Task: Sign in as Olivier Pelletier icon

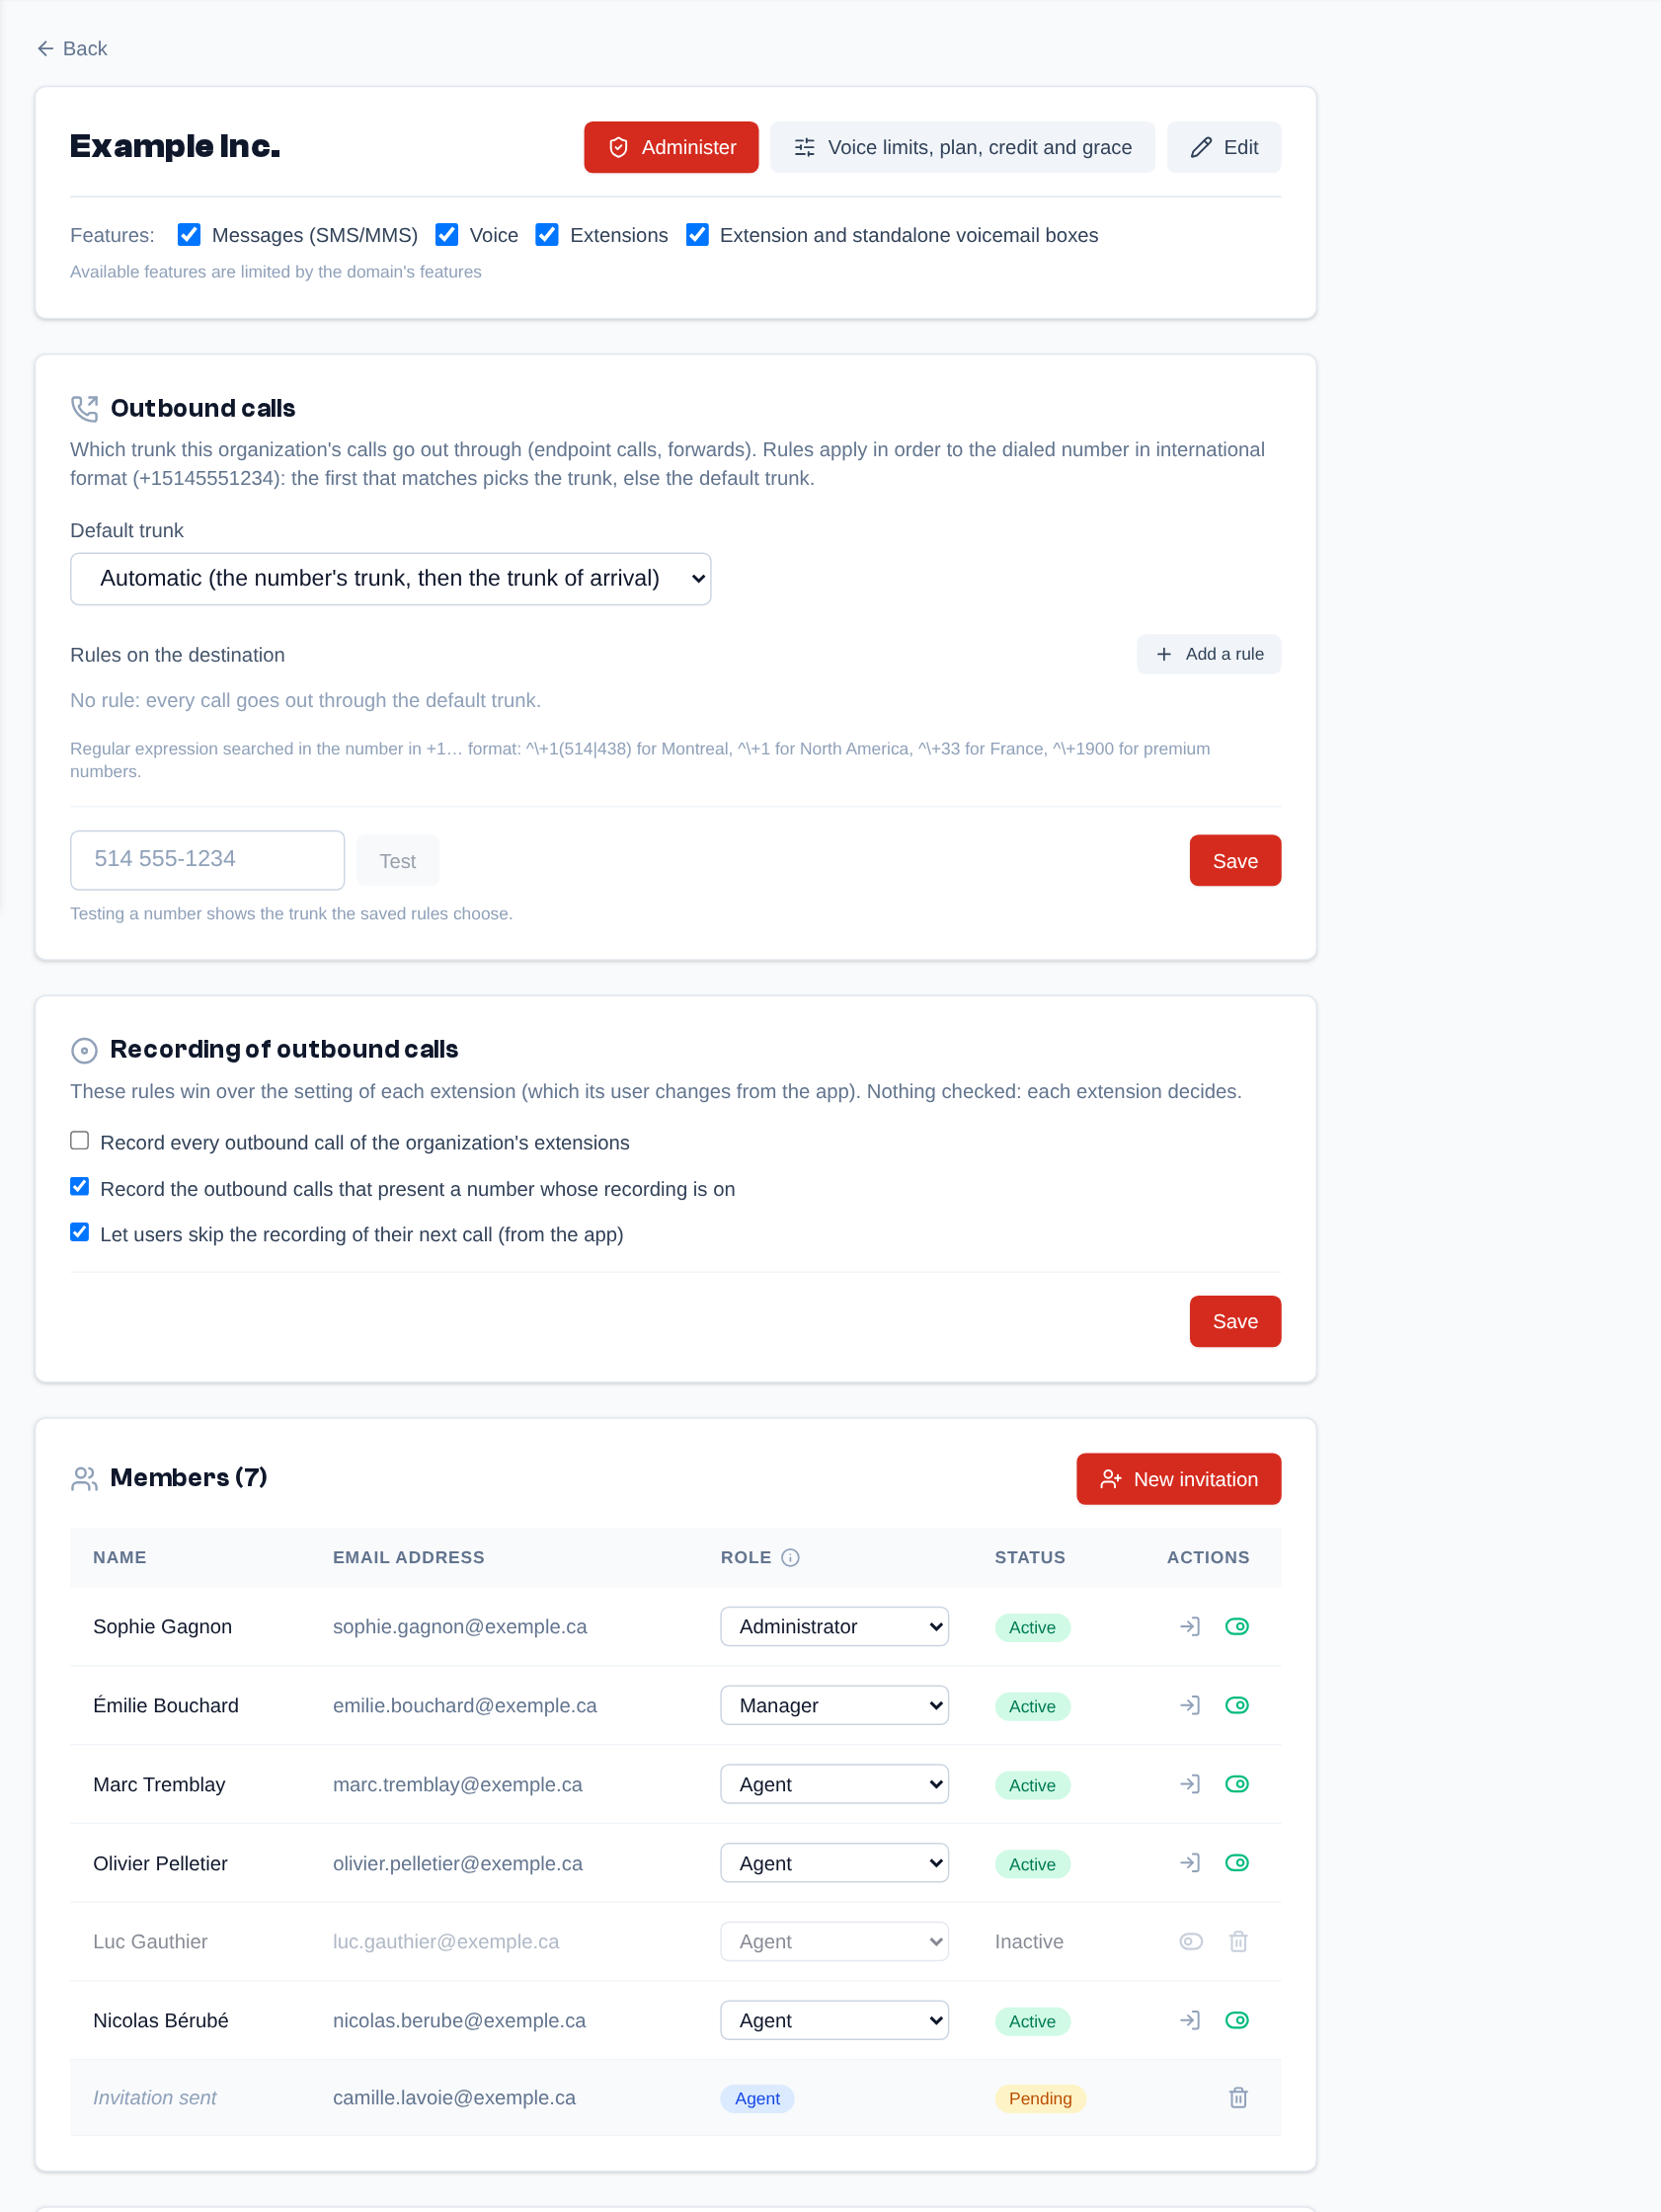Action: pos(1189,1863)
